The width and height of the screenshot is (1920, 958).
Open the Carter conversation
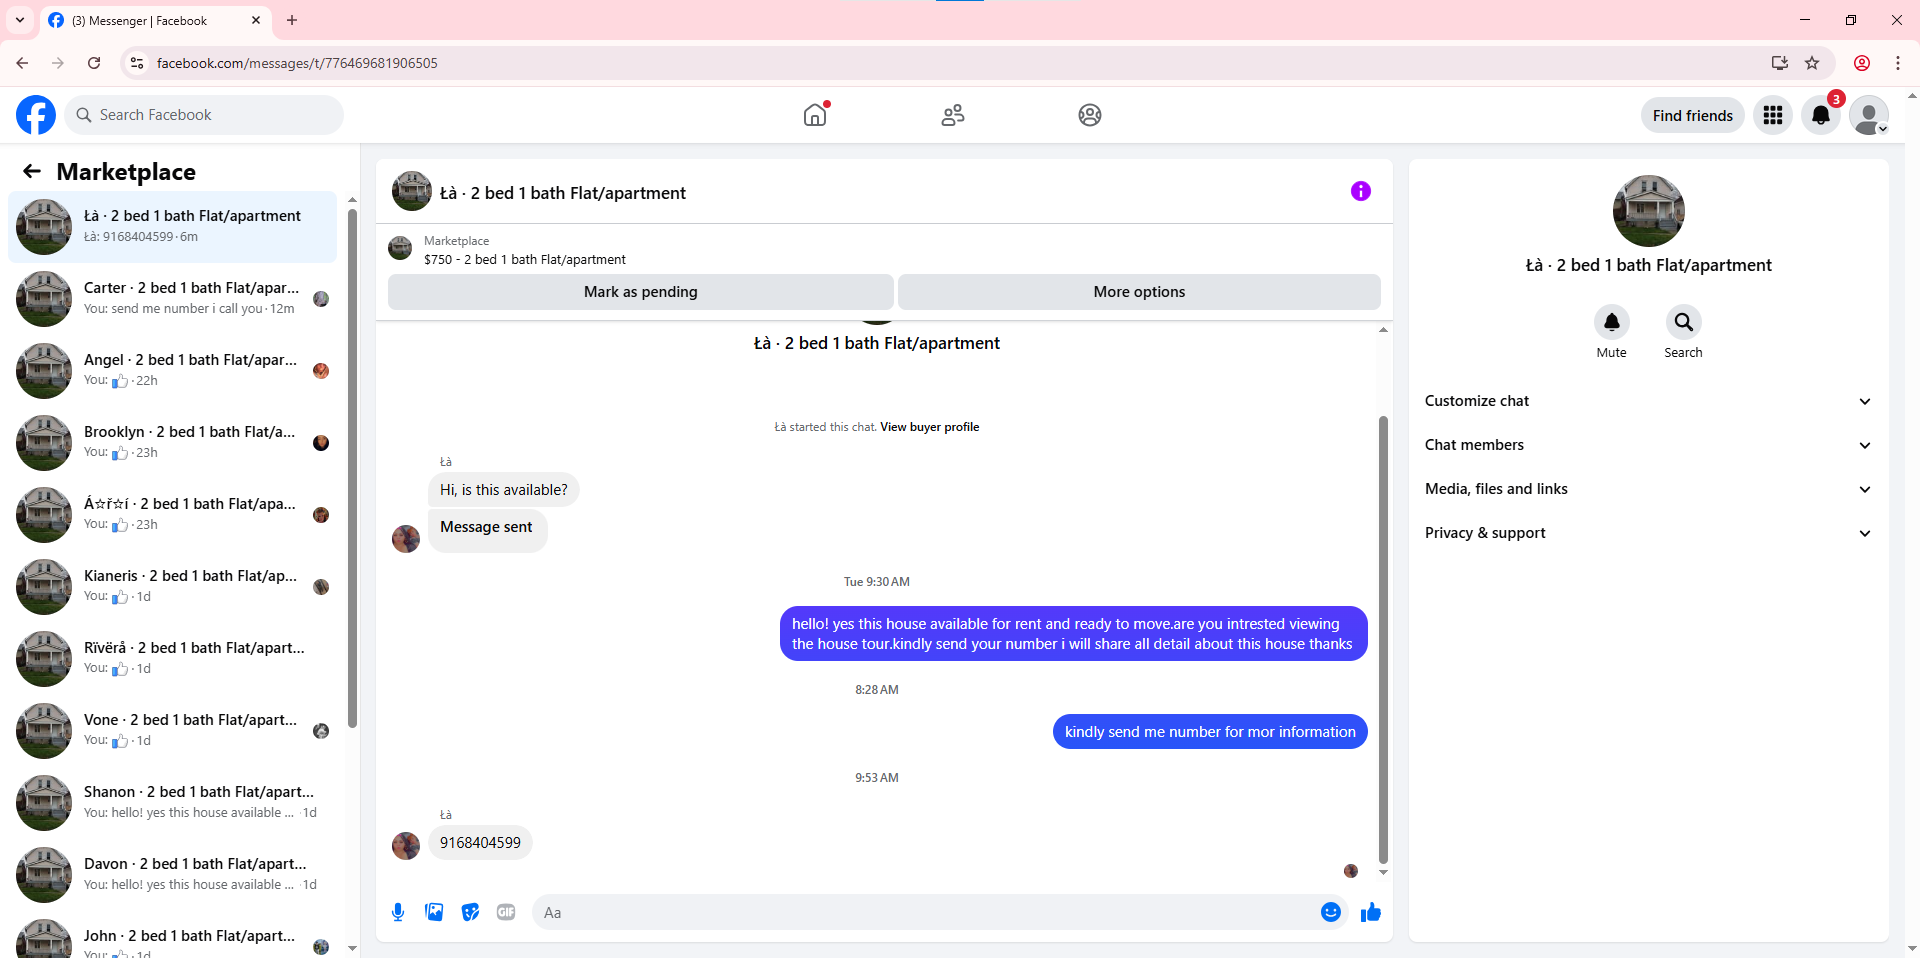click(173, 299)
